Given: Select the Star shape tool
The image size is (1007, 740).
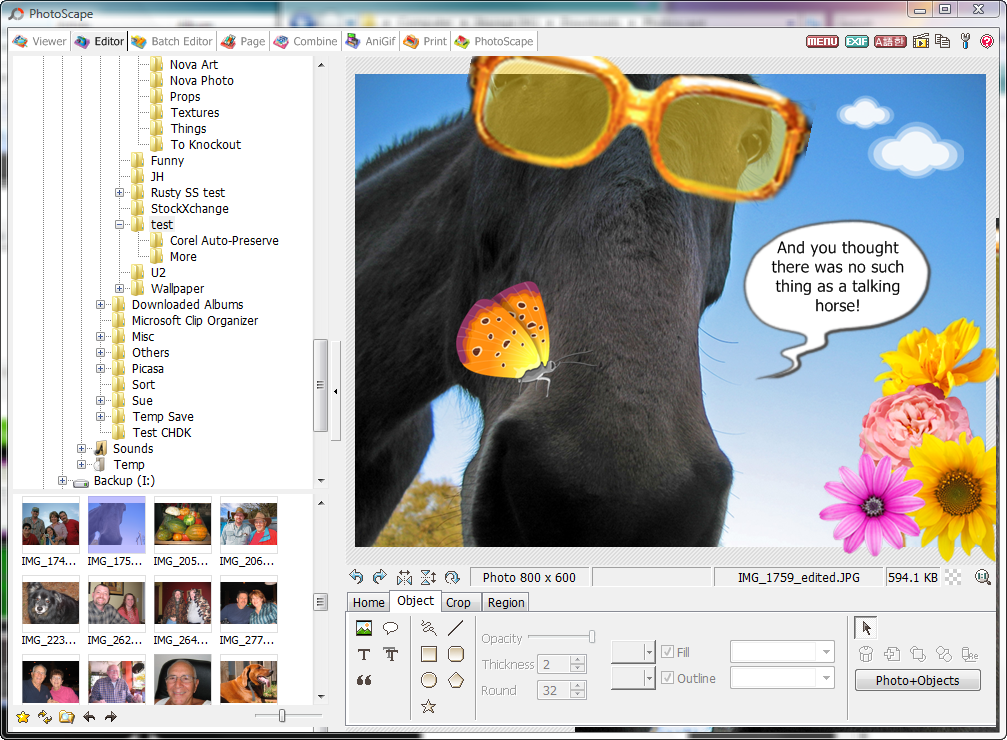Looking at the screenshot, I should pos(429,707).
